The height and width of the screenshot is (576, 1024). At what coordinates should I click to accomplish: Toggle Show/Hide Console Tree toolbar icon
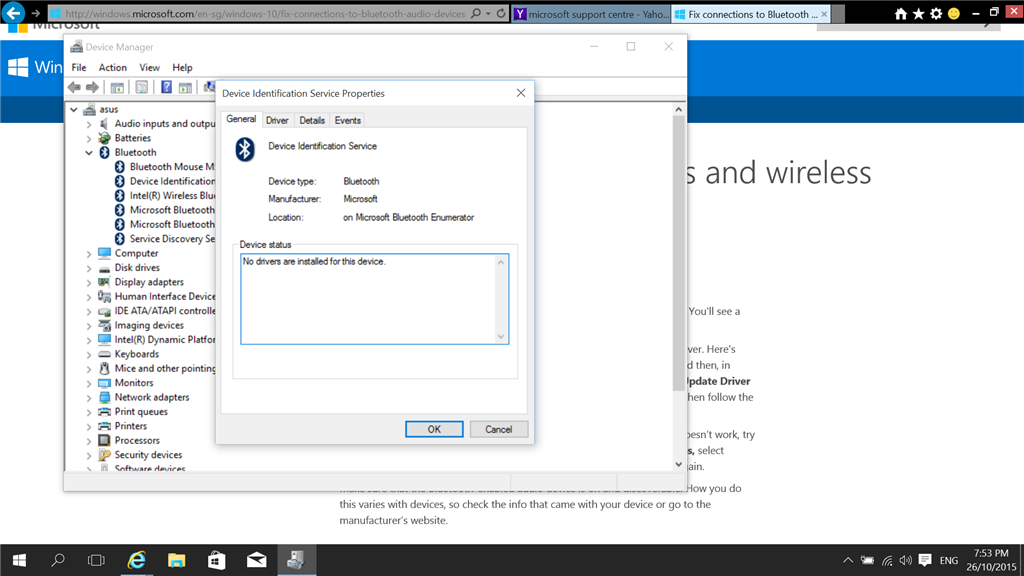(117, 88)
